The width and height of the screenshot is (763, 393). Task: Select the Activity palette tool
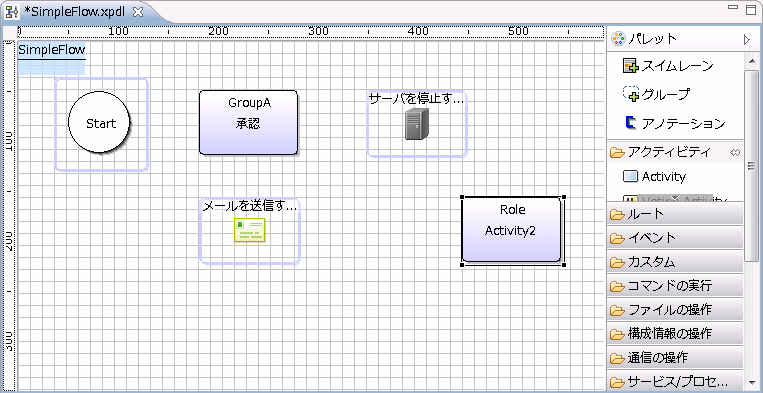[x=654, y=177]
